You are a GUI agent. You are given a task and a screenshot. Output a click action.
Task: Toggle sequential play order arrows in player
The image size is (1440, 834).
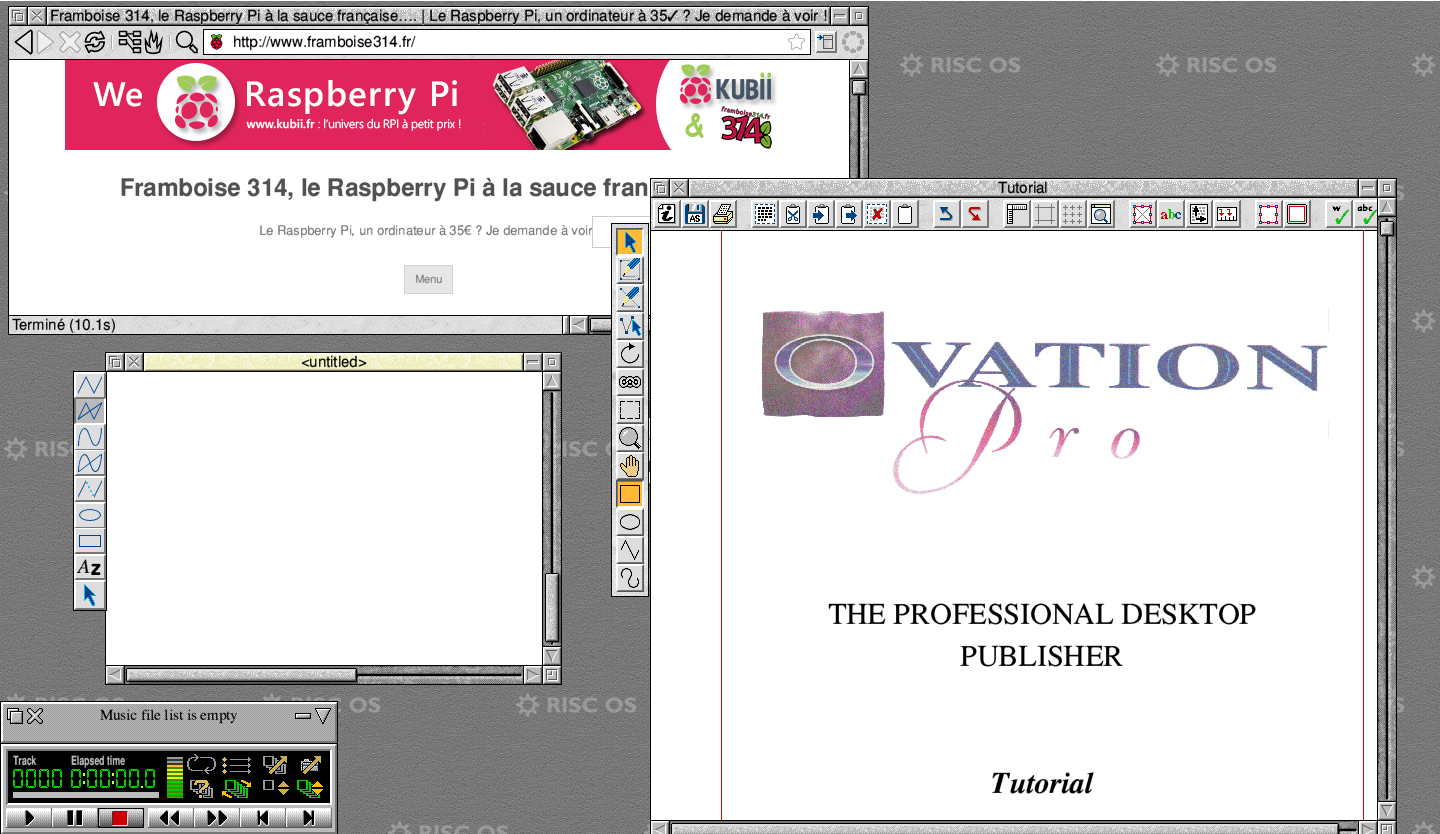point(236,765)
